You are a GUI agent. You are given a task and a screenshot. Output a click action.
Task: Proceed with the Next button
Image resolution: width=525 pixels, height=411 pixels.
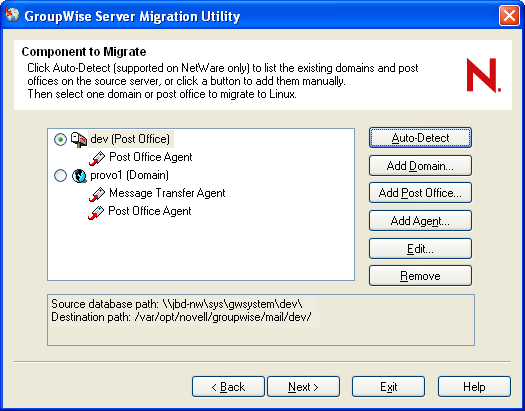click(x=303, y=387)
